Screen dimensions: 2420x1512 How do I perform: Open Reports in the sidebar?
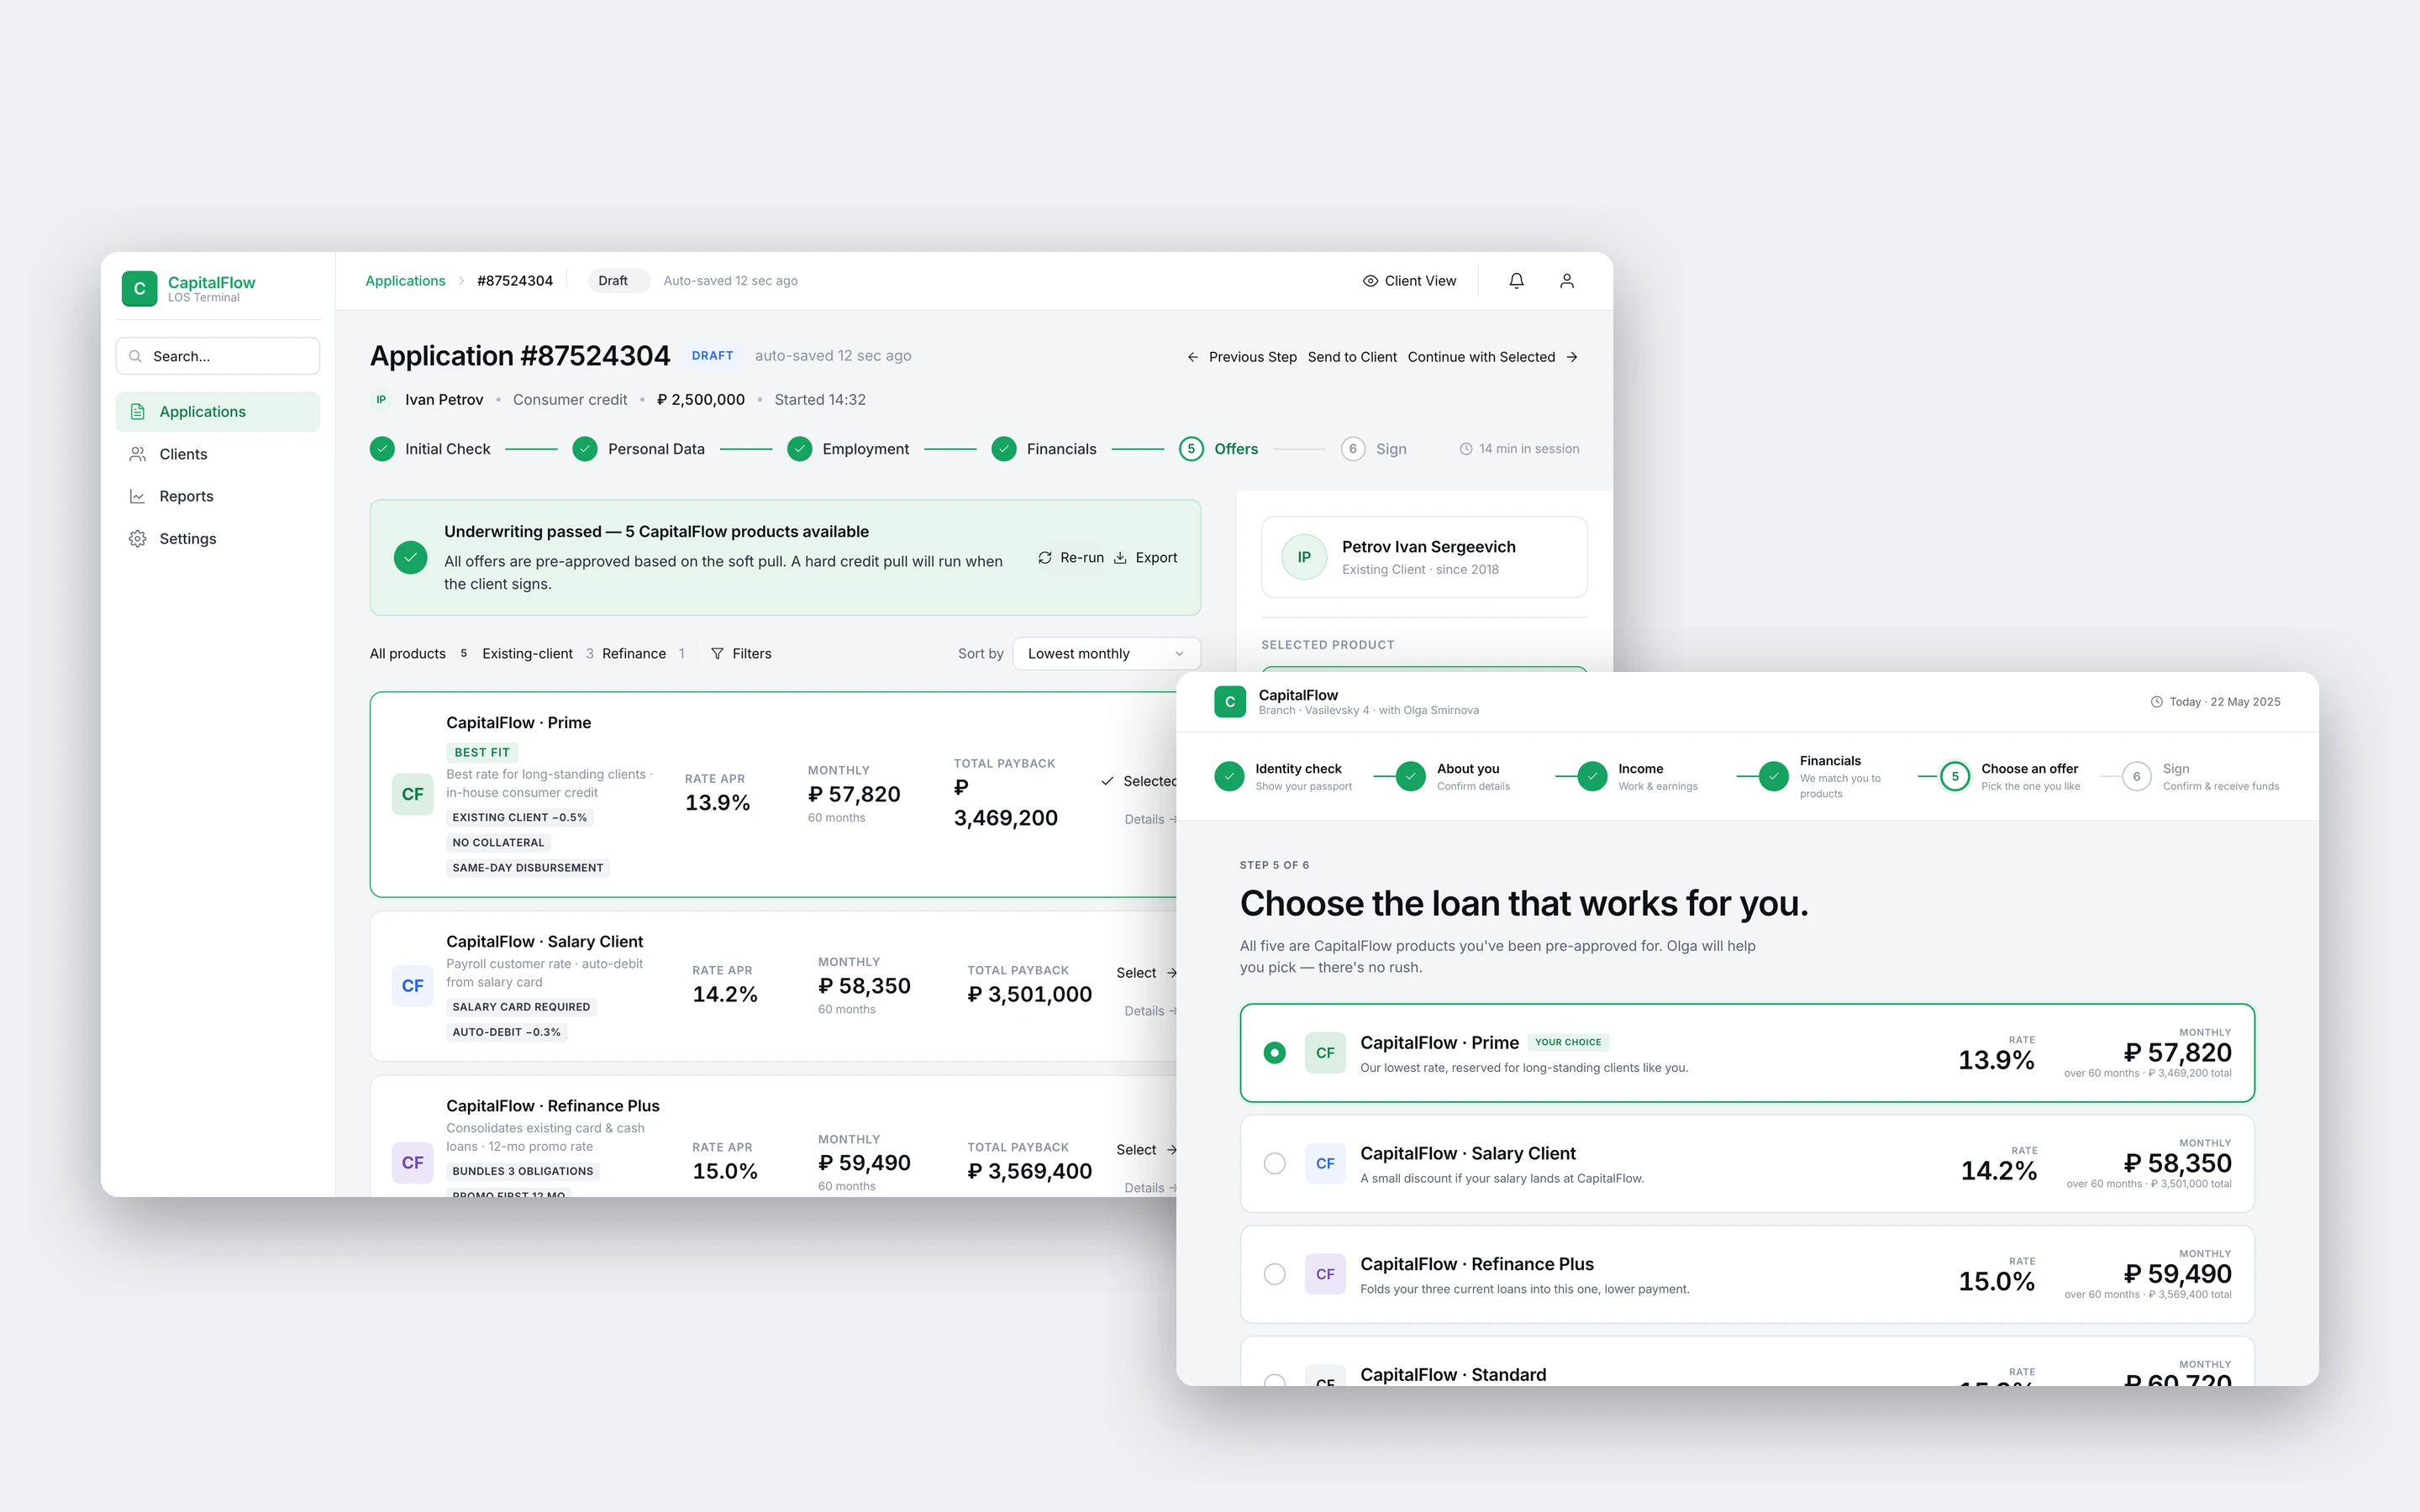coord(218,496)
